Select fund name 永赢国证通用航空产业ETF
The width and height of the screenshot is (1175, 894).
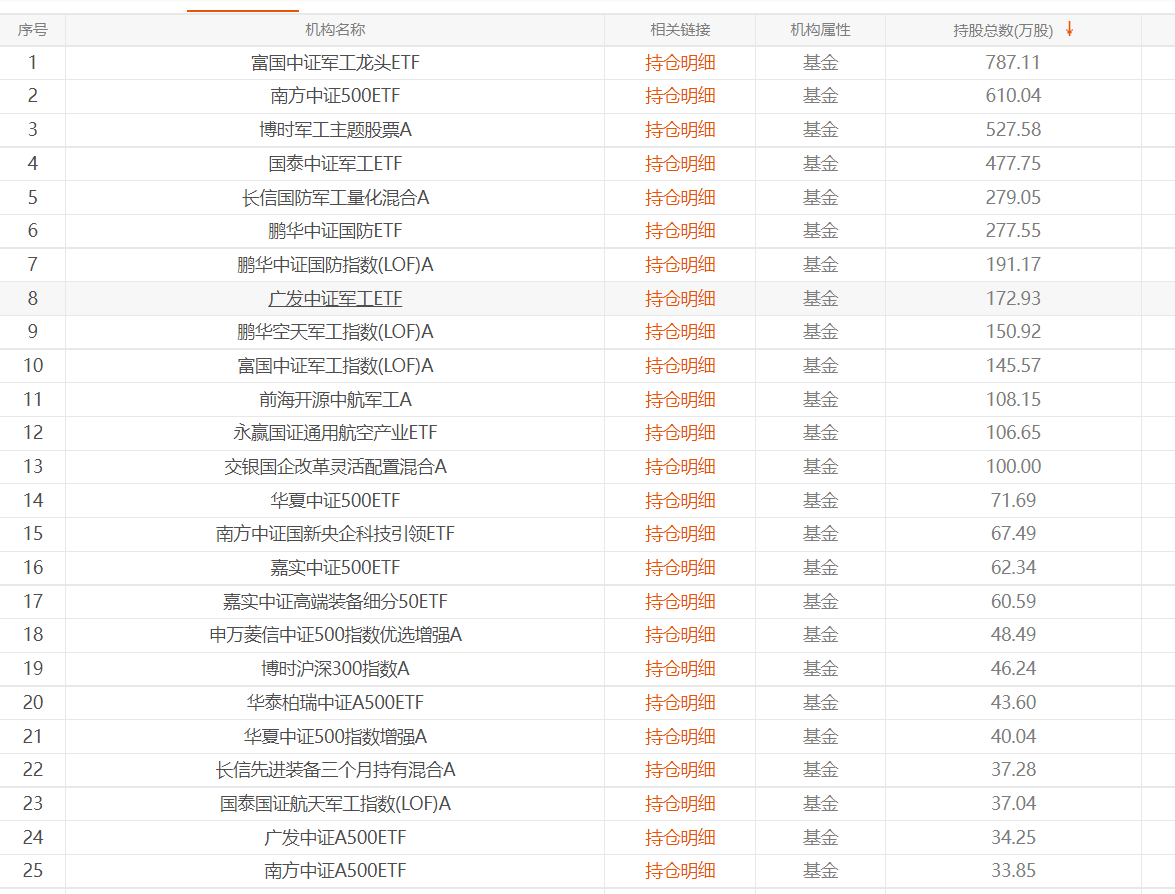point(335,432)
